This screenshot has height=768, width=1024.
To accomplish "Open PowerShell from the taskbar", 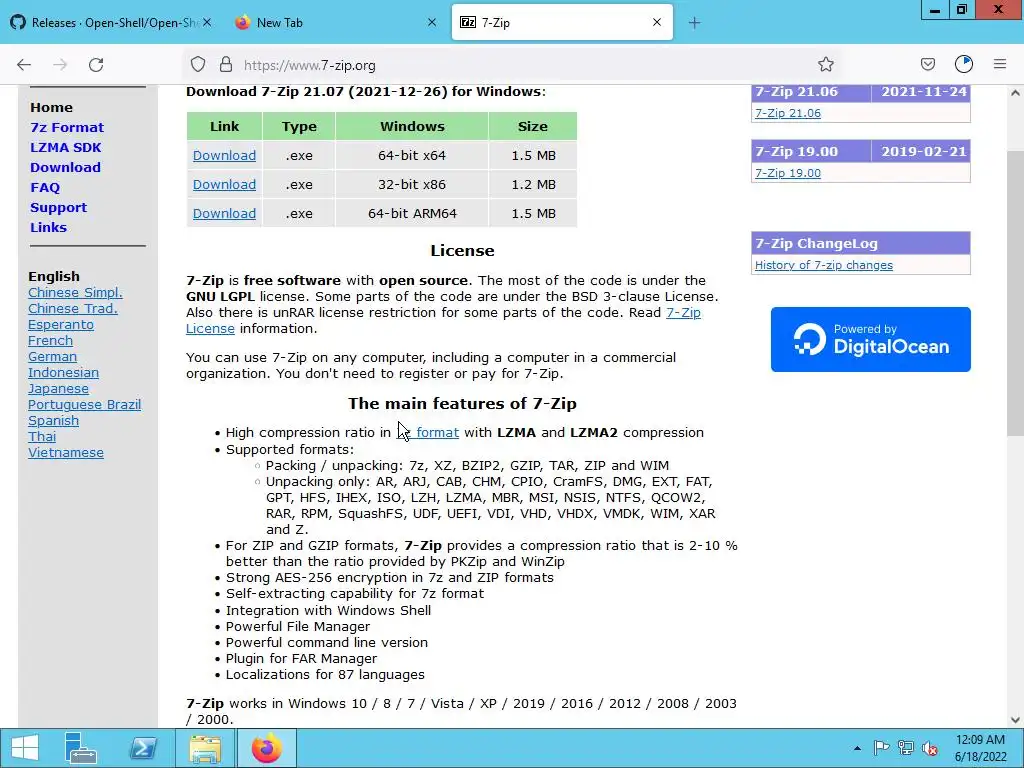I will 143,748.
